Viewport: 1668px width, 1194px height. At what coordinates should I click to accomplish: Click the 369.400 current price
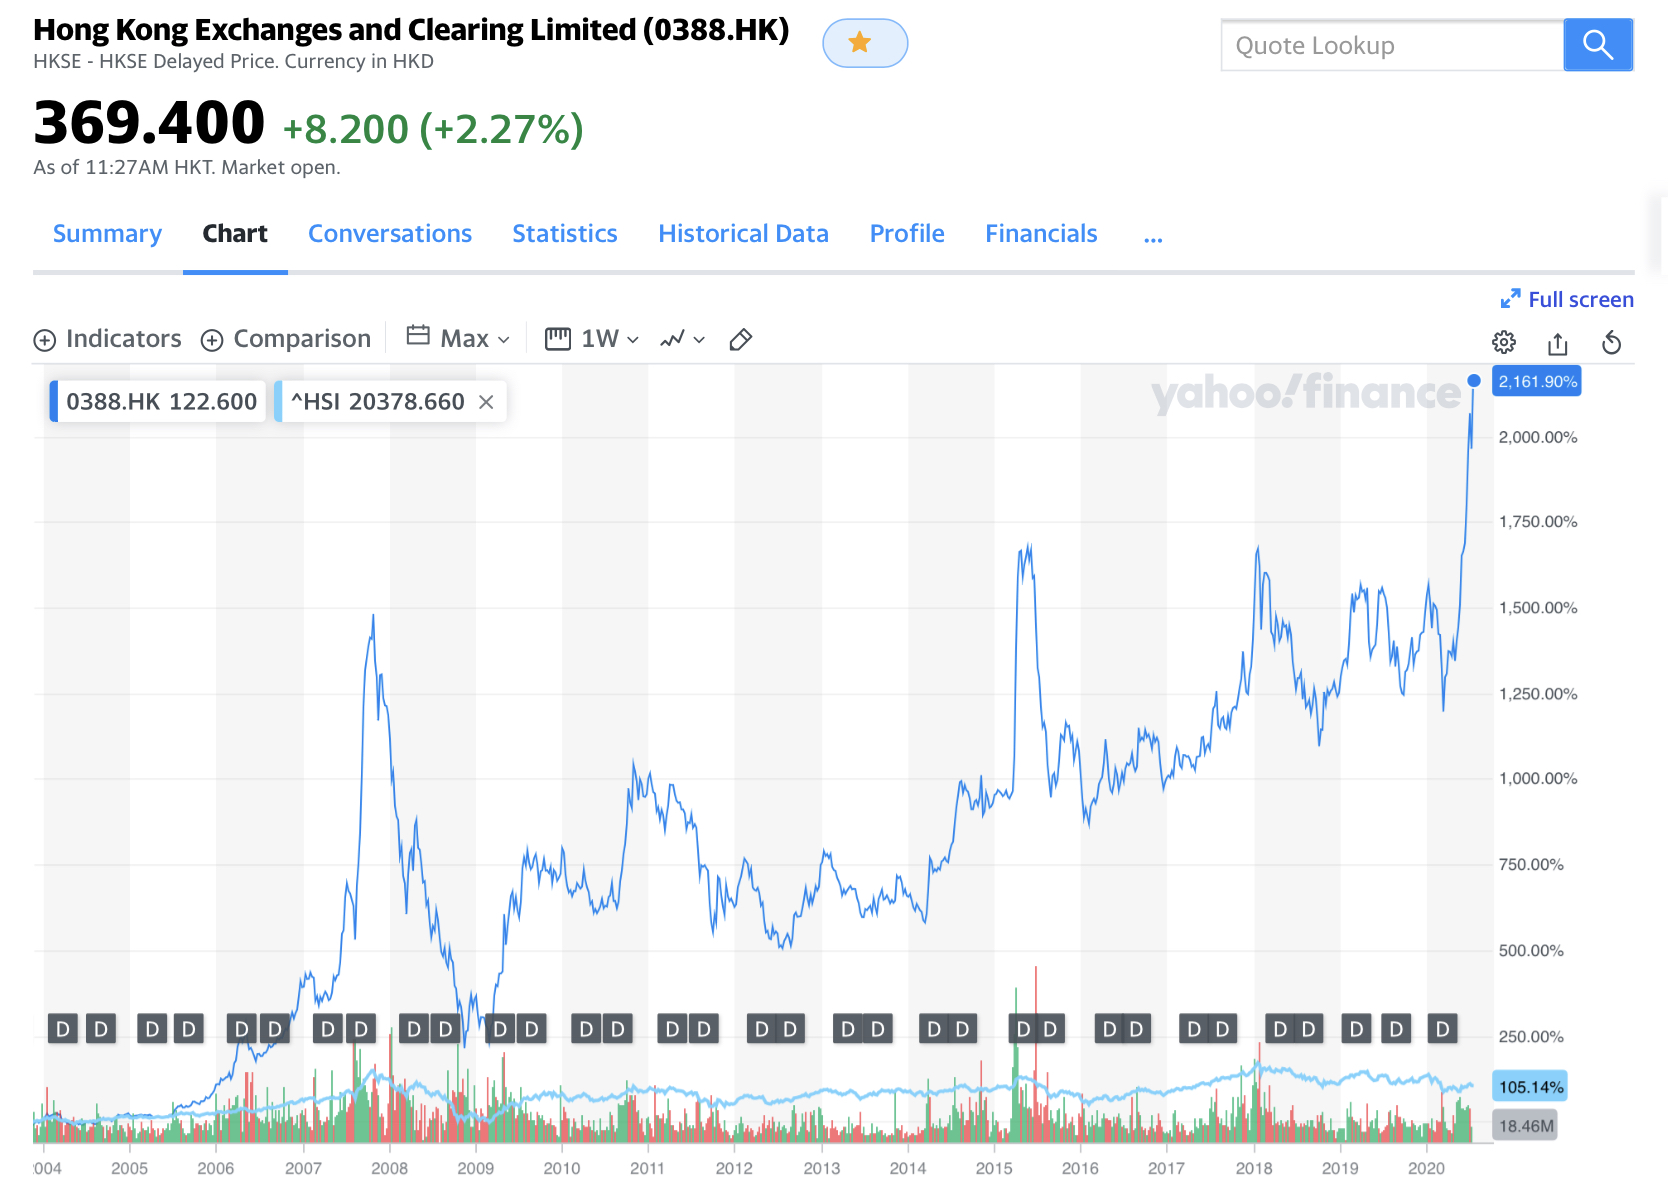coord(149,123)
